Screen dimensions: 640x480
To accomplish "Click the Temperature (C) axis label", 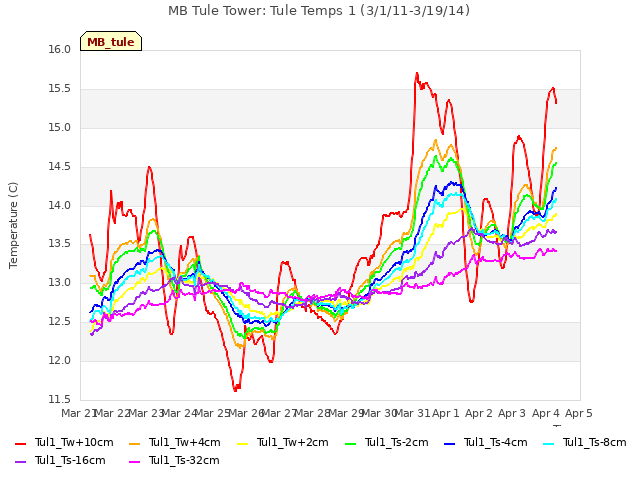I will click(13, 225).
